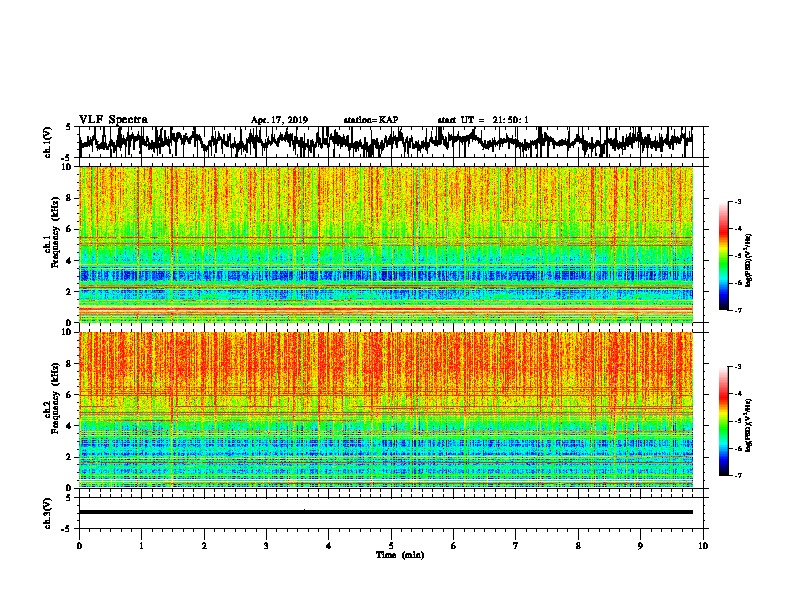Click the "6" kHz tick of ch.2 spectrogram
792x612 pixels.
click(70, 394)
